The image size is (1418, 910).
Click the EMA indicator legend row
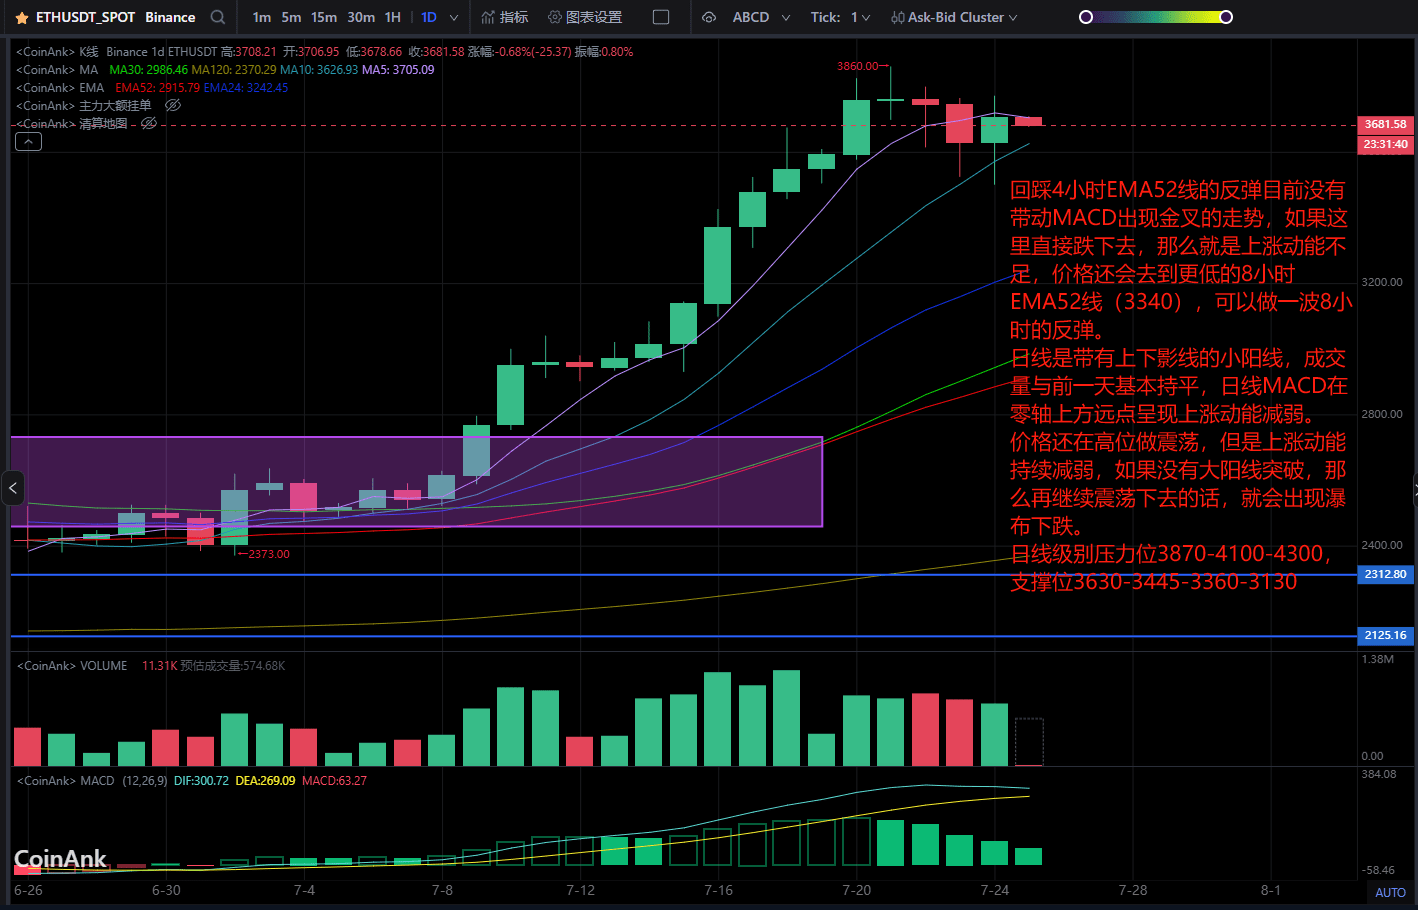coord(152,87)
